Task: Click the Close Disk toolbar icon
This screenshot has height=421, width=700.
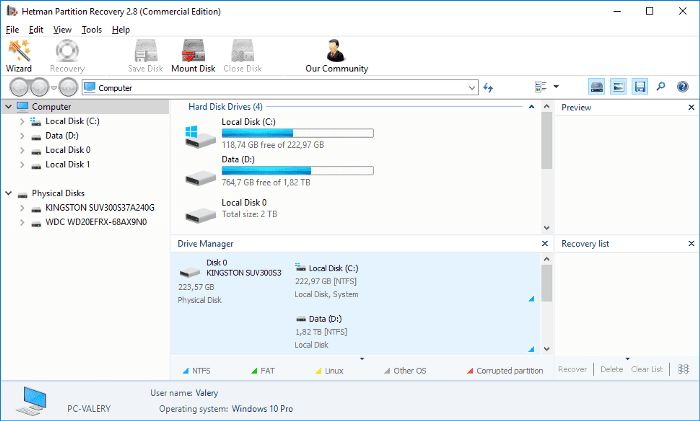Action: tap(242, 56)
